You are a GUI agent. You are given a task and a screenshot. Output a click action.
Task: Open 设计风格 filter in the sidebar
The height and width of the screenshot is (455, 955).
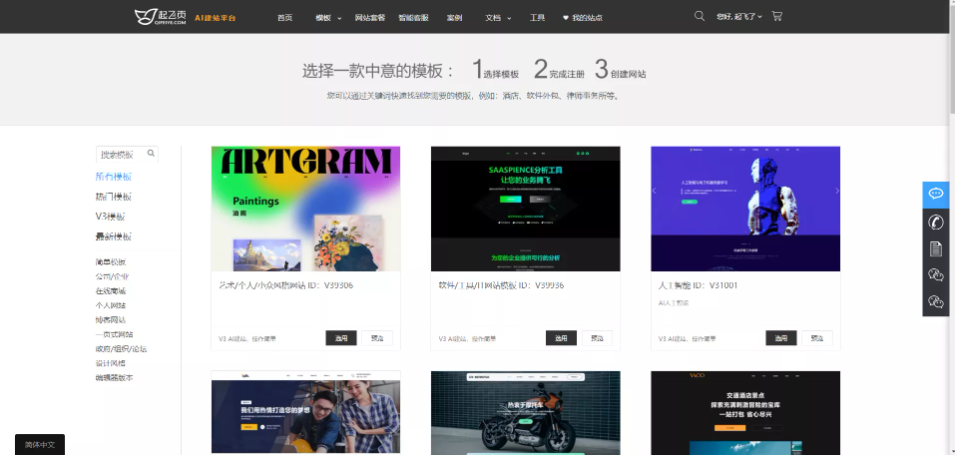coord(111,363)
